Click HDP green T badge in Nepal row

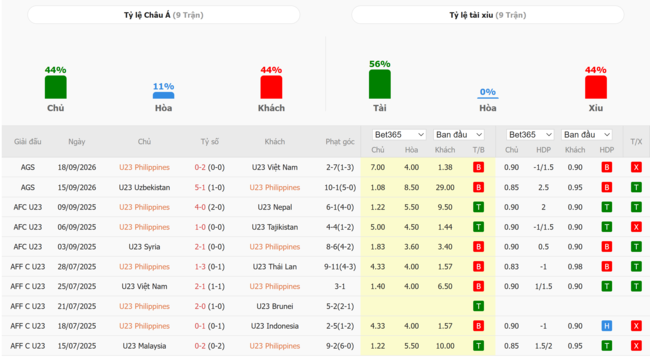pyautogui.click(x=606, y=207)
